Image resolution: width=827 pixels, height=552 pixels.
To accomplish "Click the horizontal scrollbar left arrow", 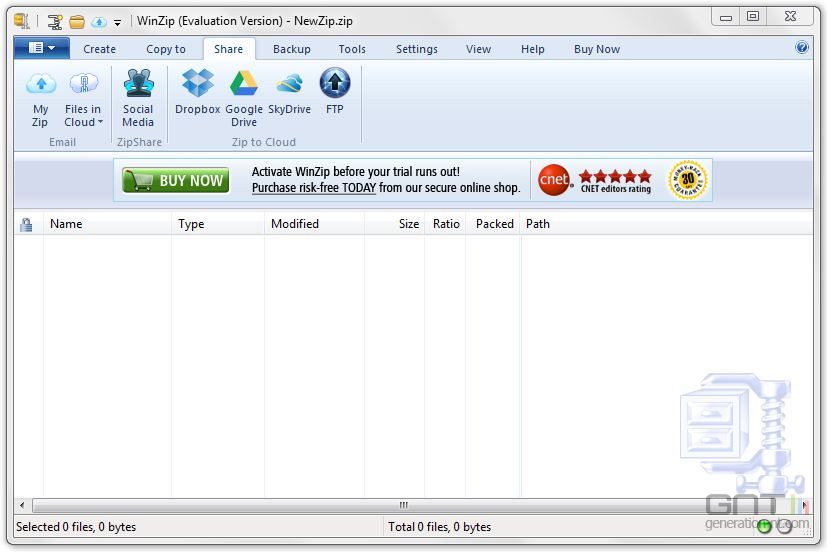I will point(22,505).
